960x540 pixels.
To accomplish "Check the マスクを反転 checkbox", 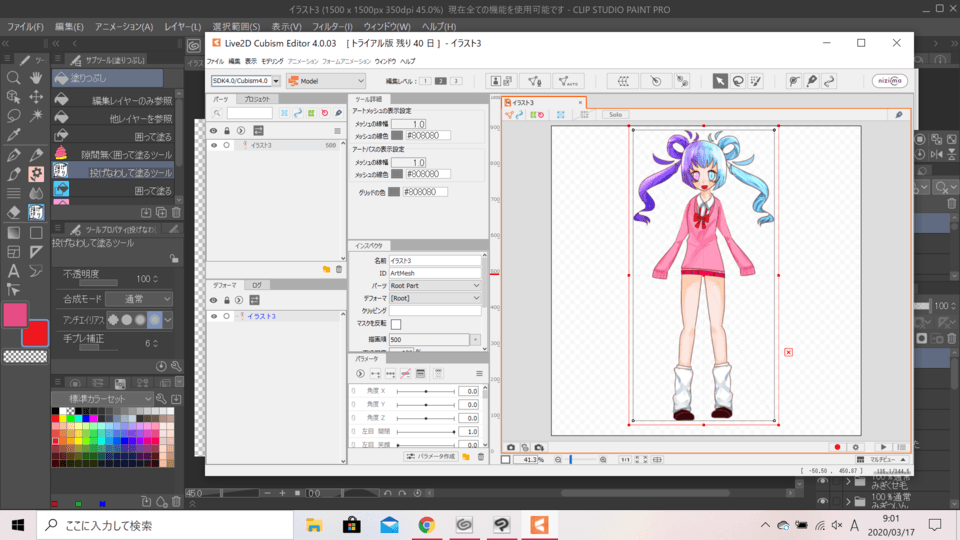I will click(x=396, y=324).
